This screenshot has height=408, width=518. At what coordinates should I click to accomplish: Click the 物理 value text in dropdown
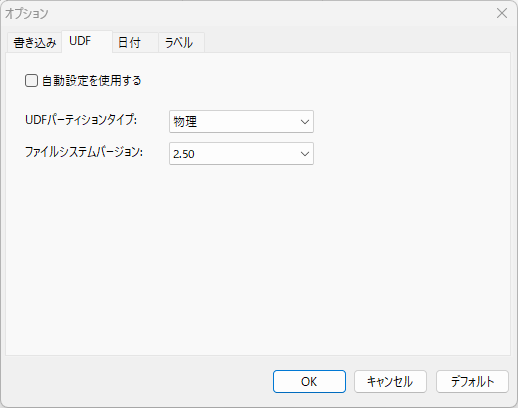[185, 122]
